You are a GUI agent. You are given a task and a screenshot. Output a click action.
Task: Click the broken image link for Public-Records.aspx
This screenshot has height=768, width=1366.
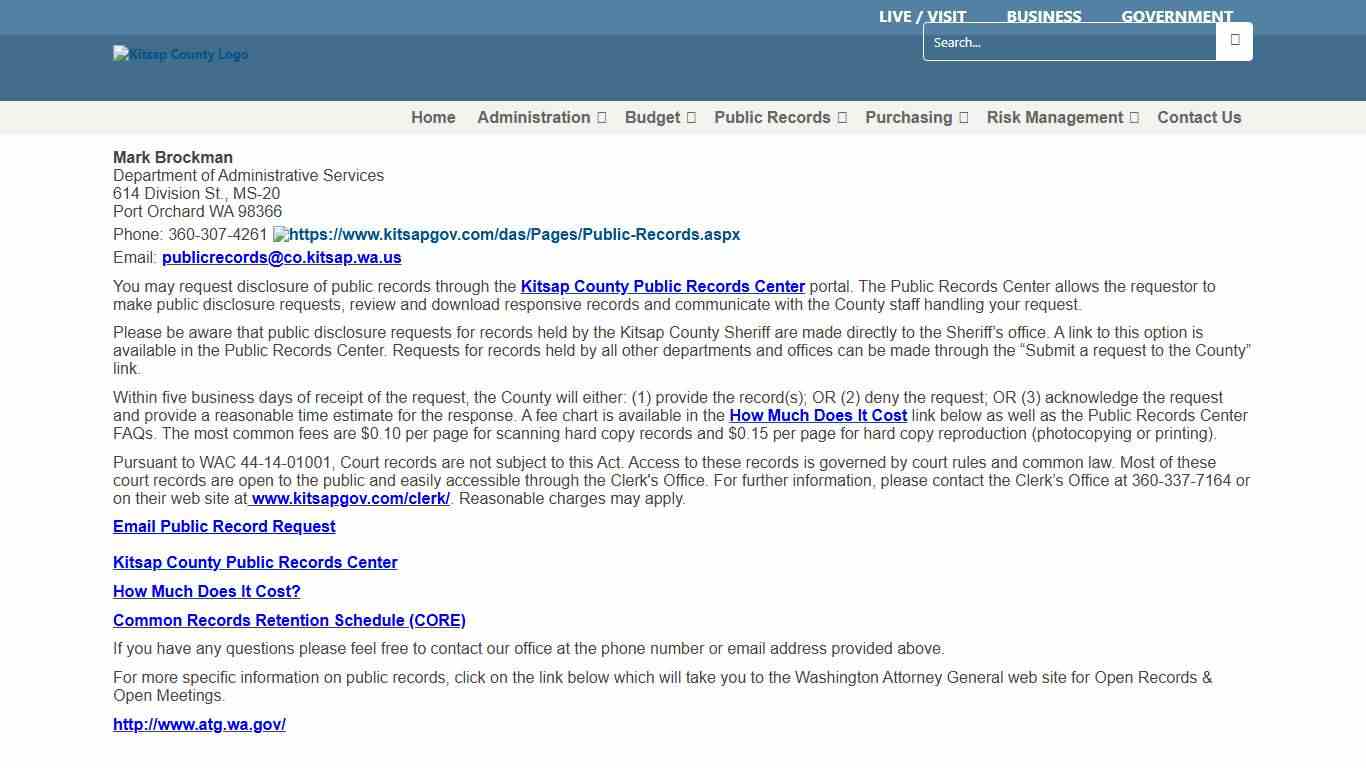[x=506, y=234]
